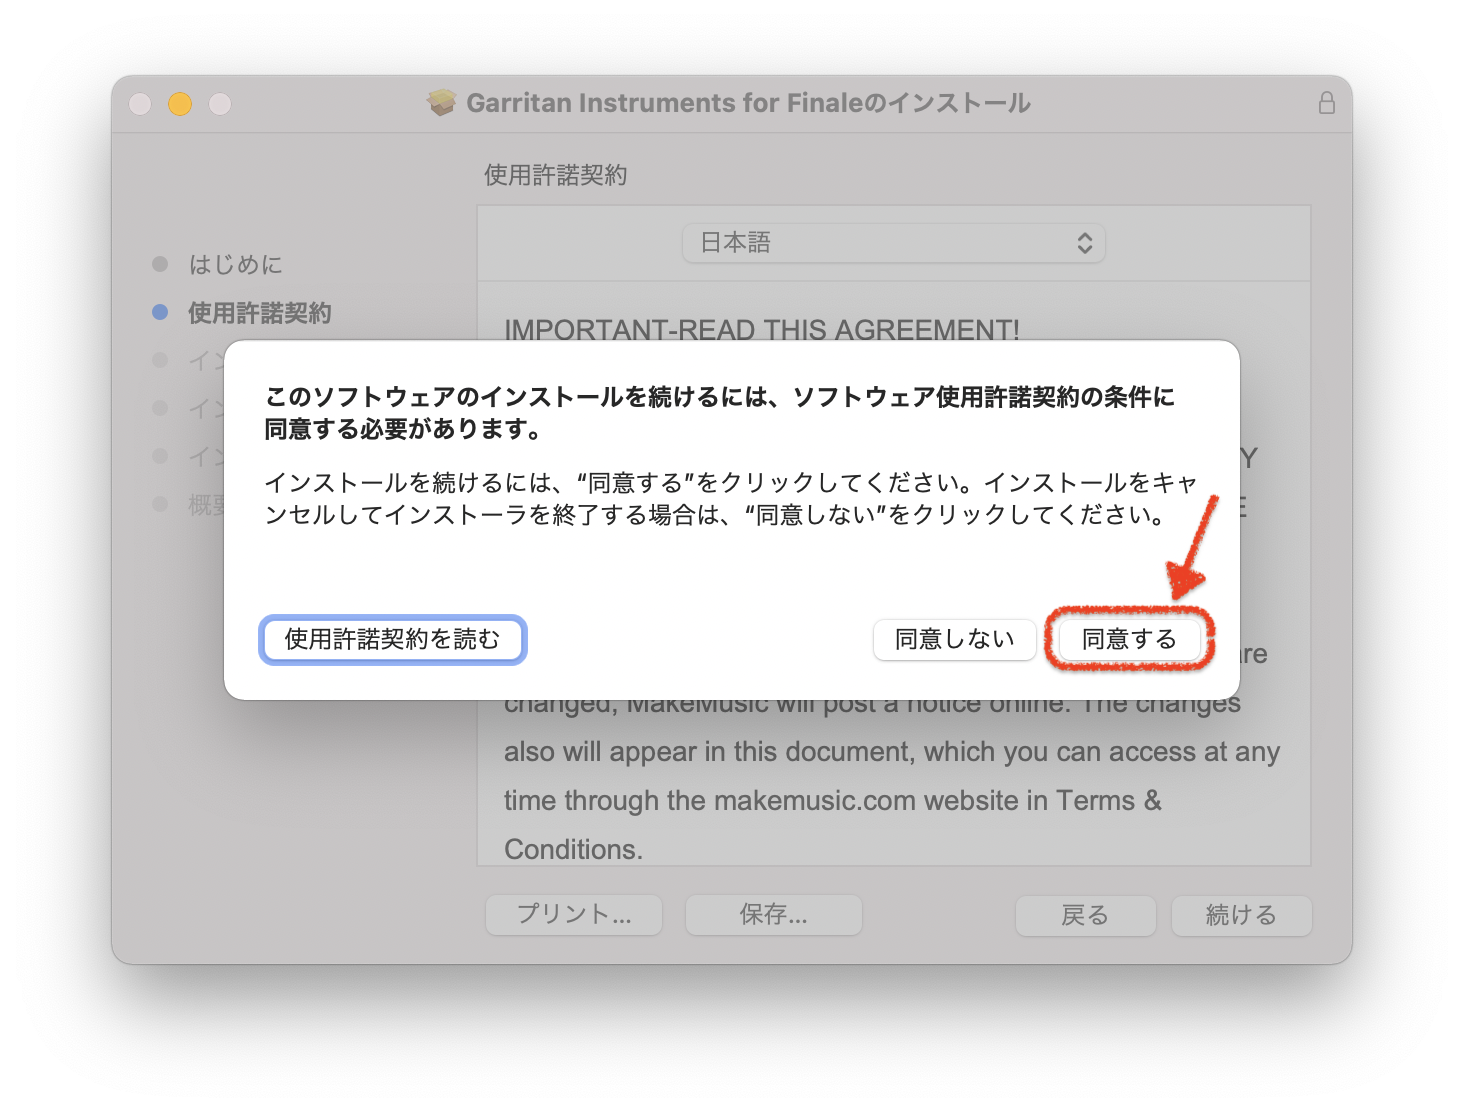Click the IMPORTANT-READ THIS AGREEMENT! license text

point(762,329)
